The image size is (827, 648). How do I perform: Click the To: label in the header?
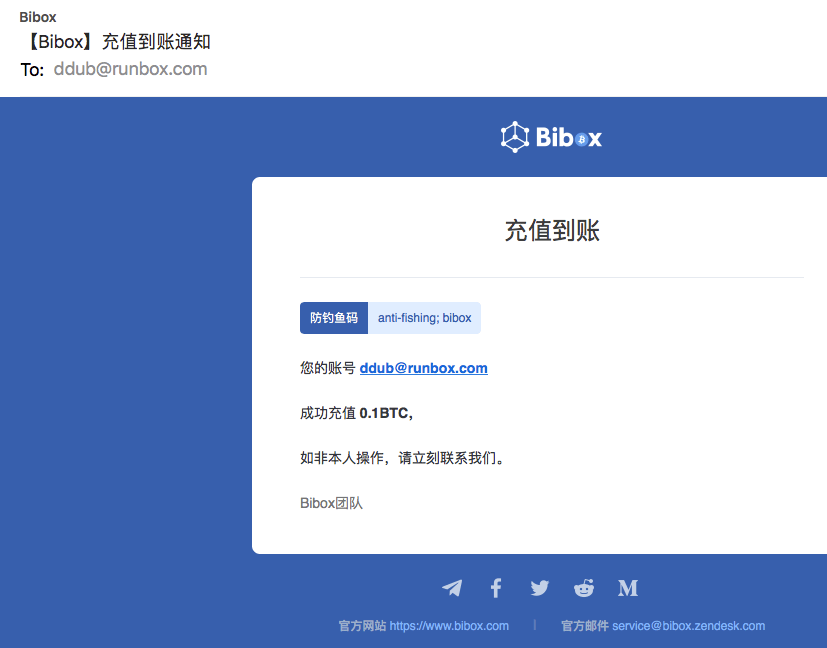point(32,70)
